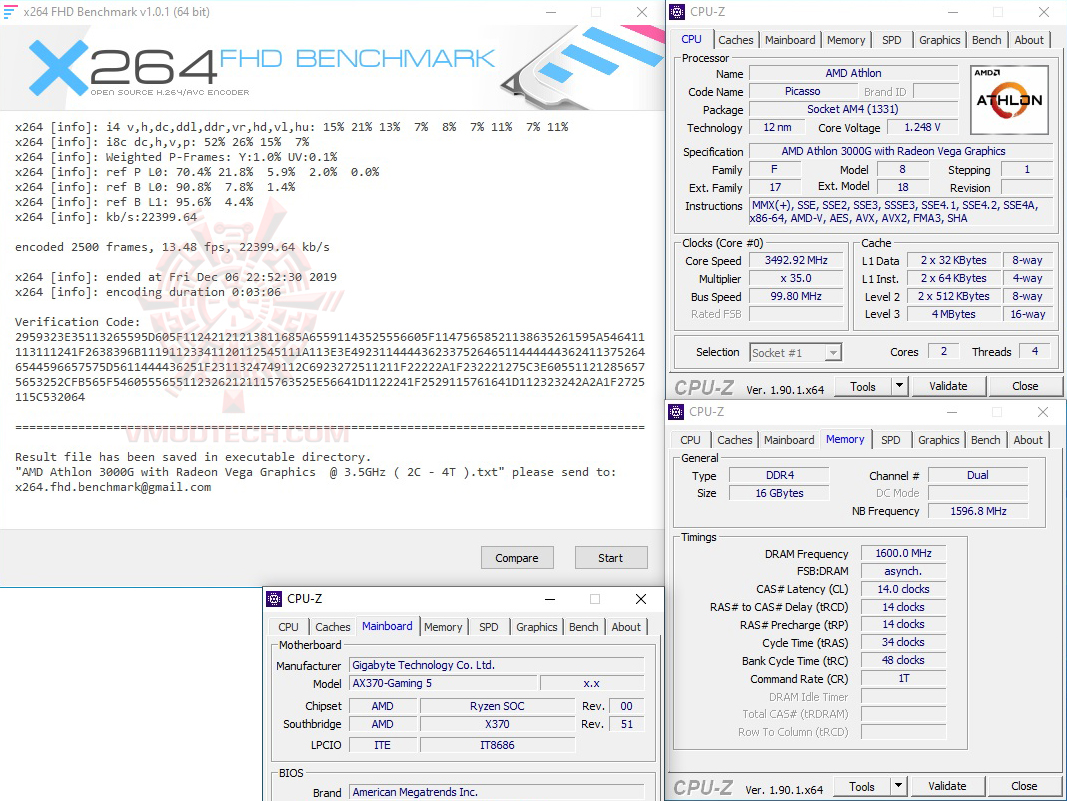Screen dimensions: 1067x801
Task: Select CPU tab in the Mainboard CPU-Z window
Action: [289, 627]
